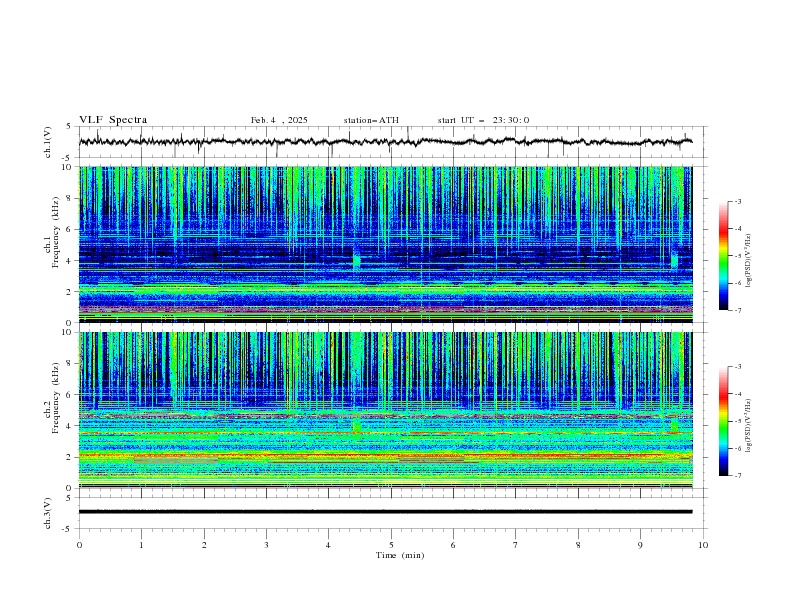Click the "10" kHz tick on ch.2 frequency axis
This screenshot has width=792, height=612.
pos(67,332)
